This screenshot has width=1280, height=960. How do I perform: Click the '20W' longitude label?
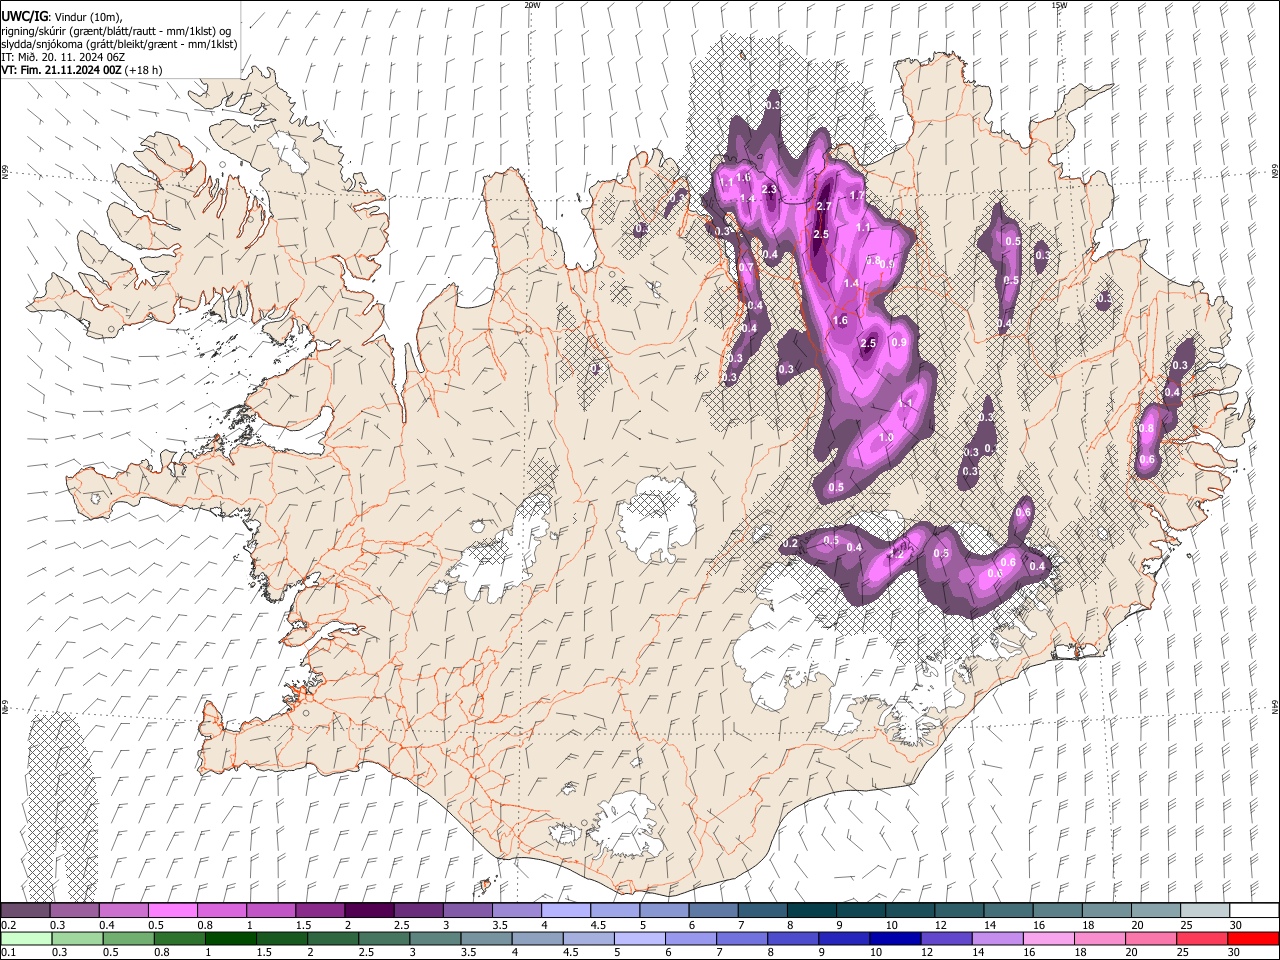[532, 5]
